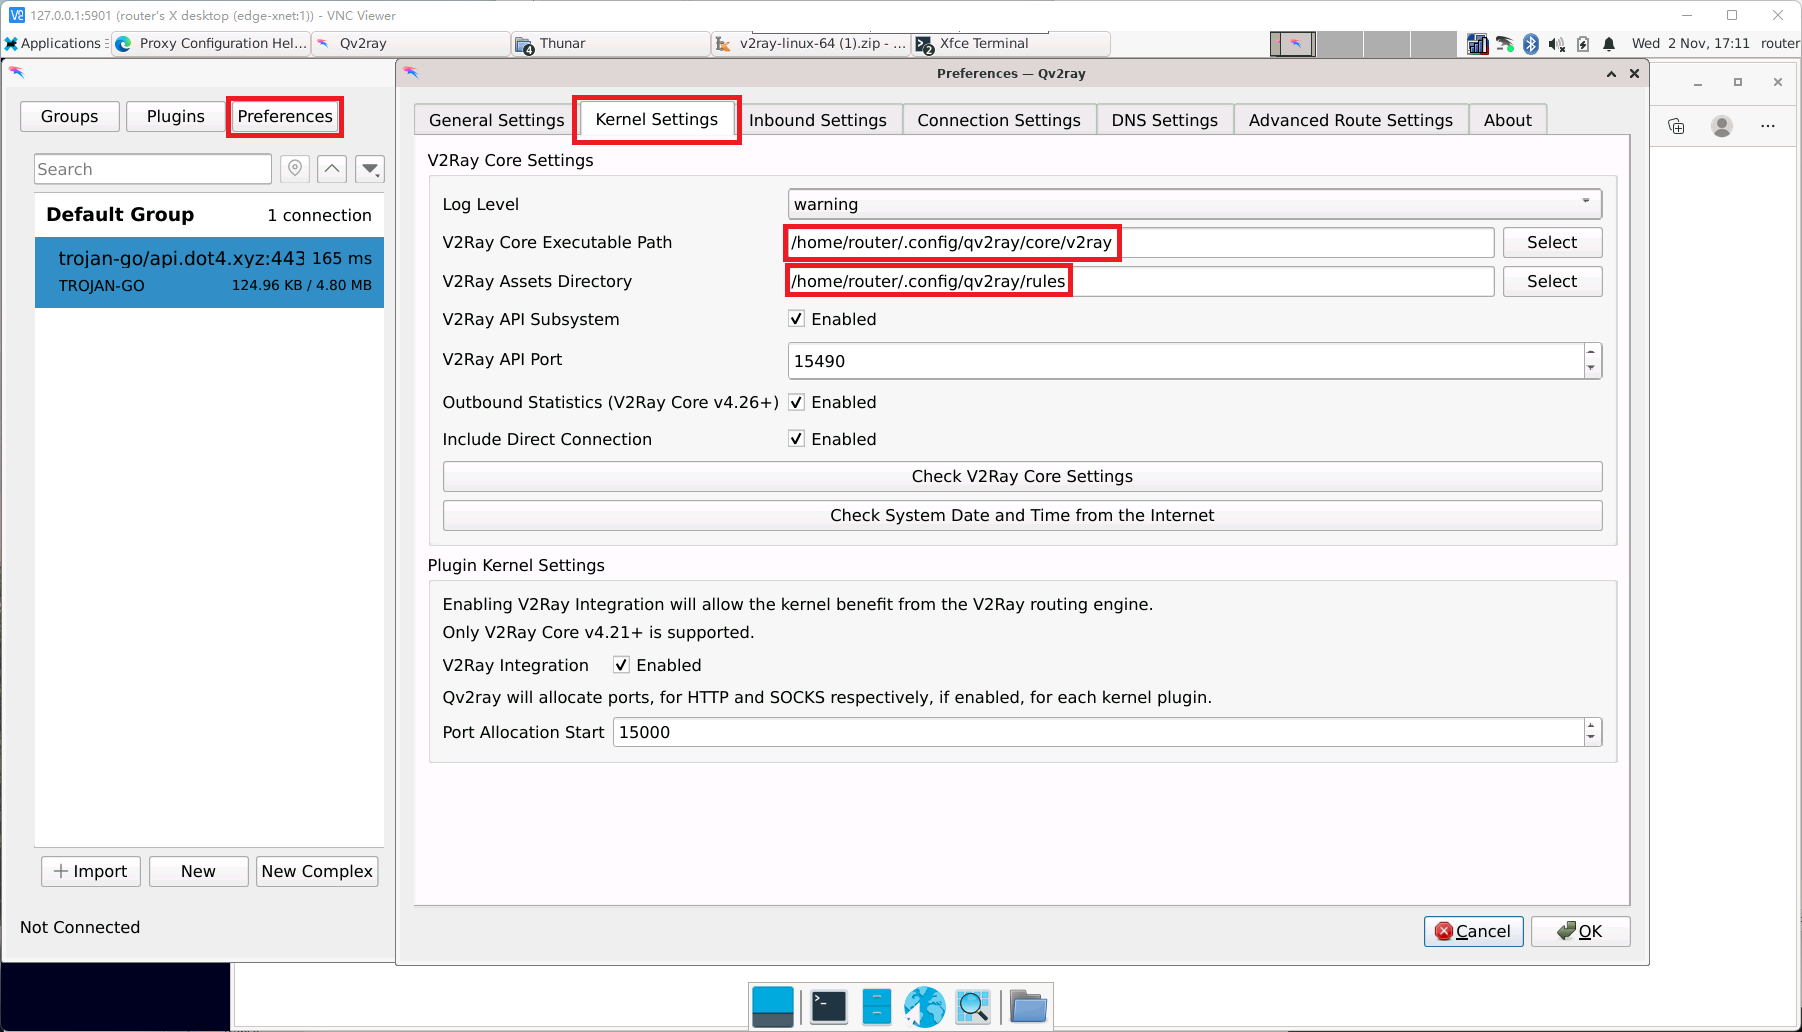
Task: Switch to the About tab
Action: (x=1508, y=120)
